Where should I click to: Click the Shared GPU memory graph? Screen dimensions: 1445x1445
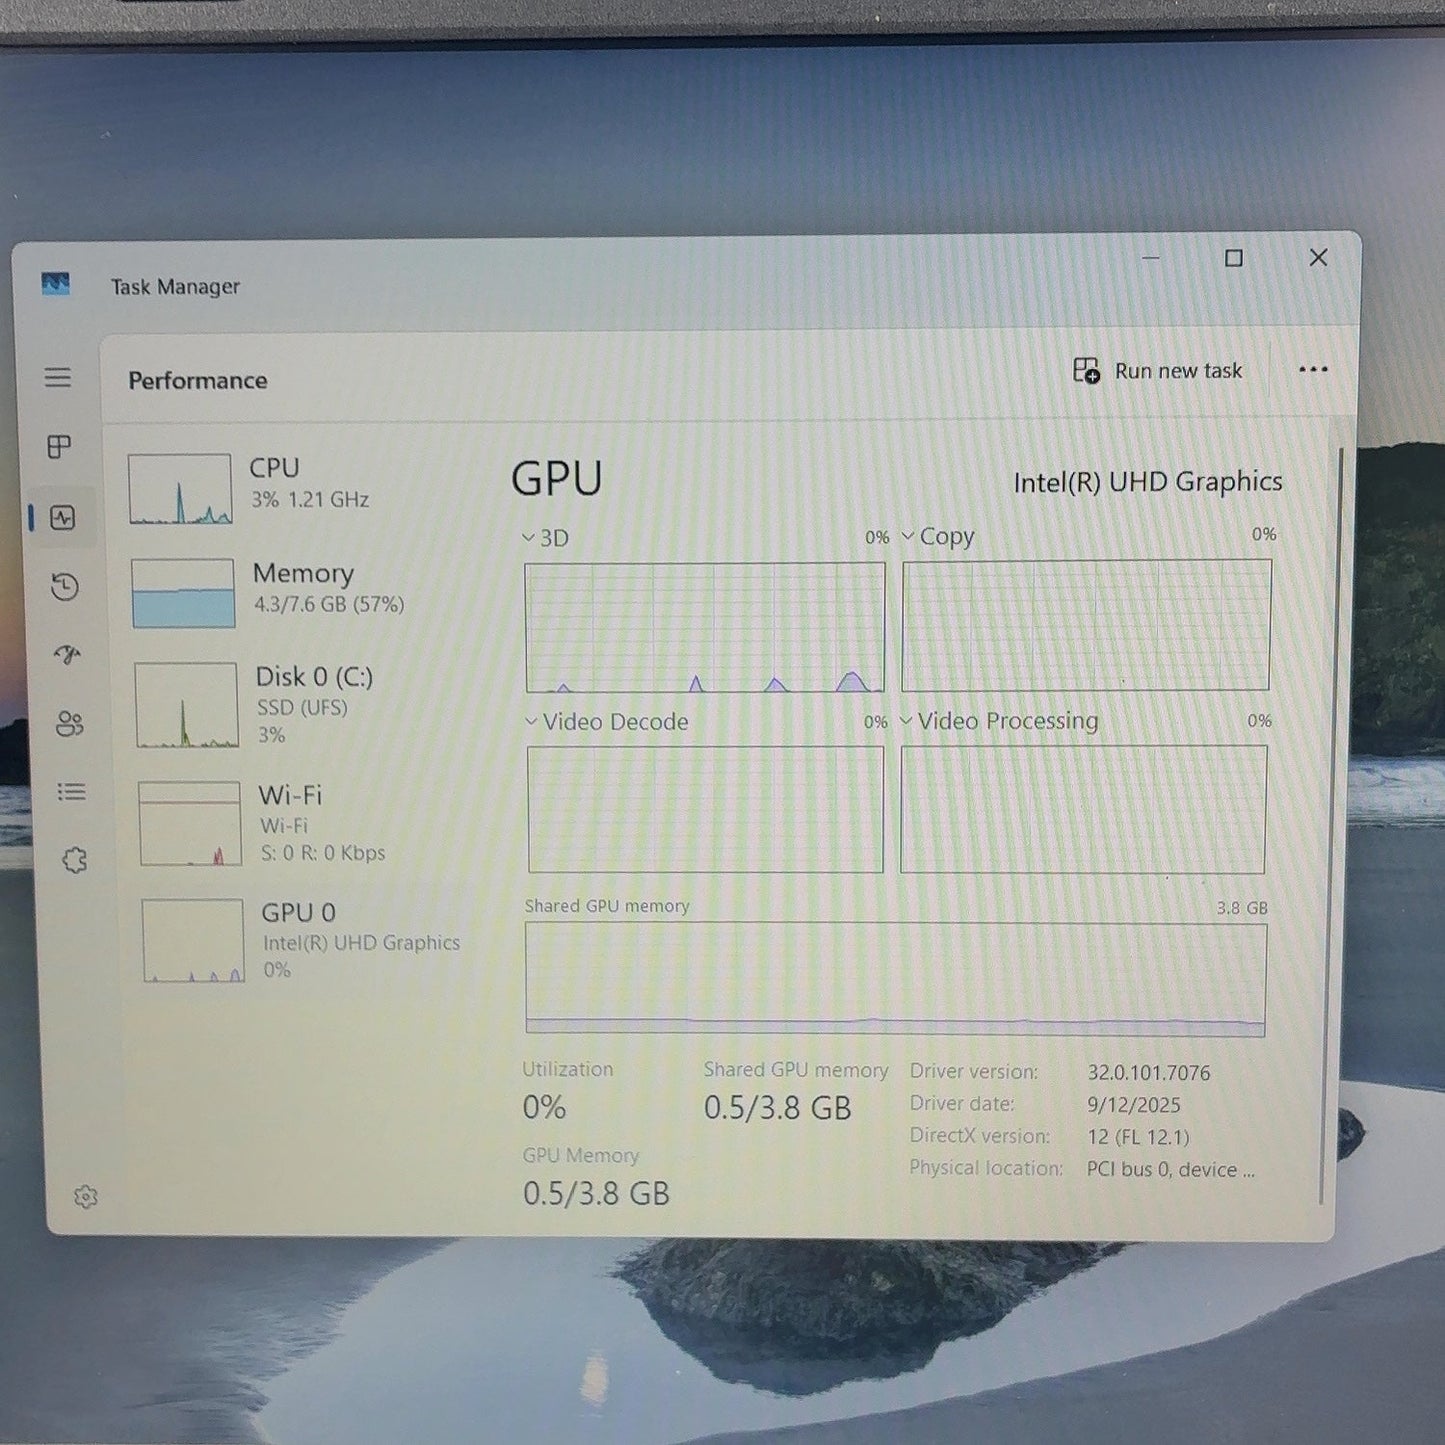tap(896, 979)
